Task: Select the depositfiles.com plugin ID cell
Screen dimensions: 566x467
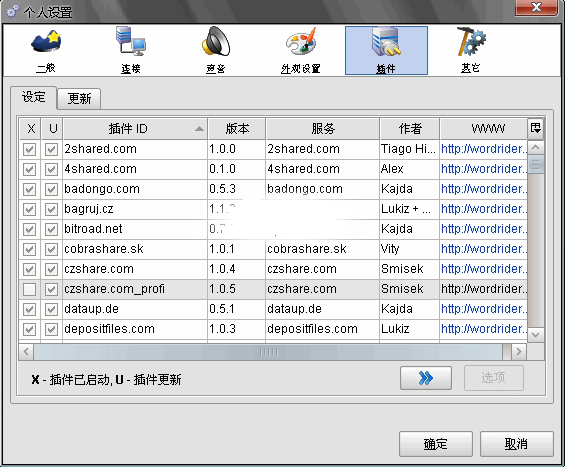Action: pos(135,329)
